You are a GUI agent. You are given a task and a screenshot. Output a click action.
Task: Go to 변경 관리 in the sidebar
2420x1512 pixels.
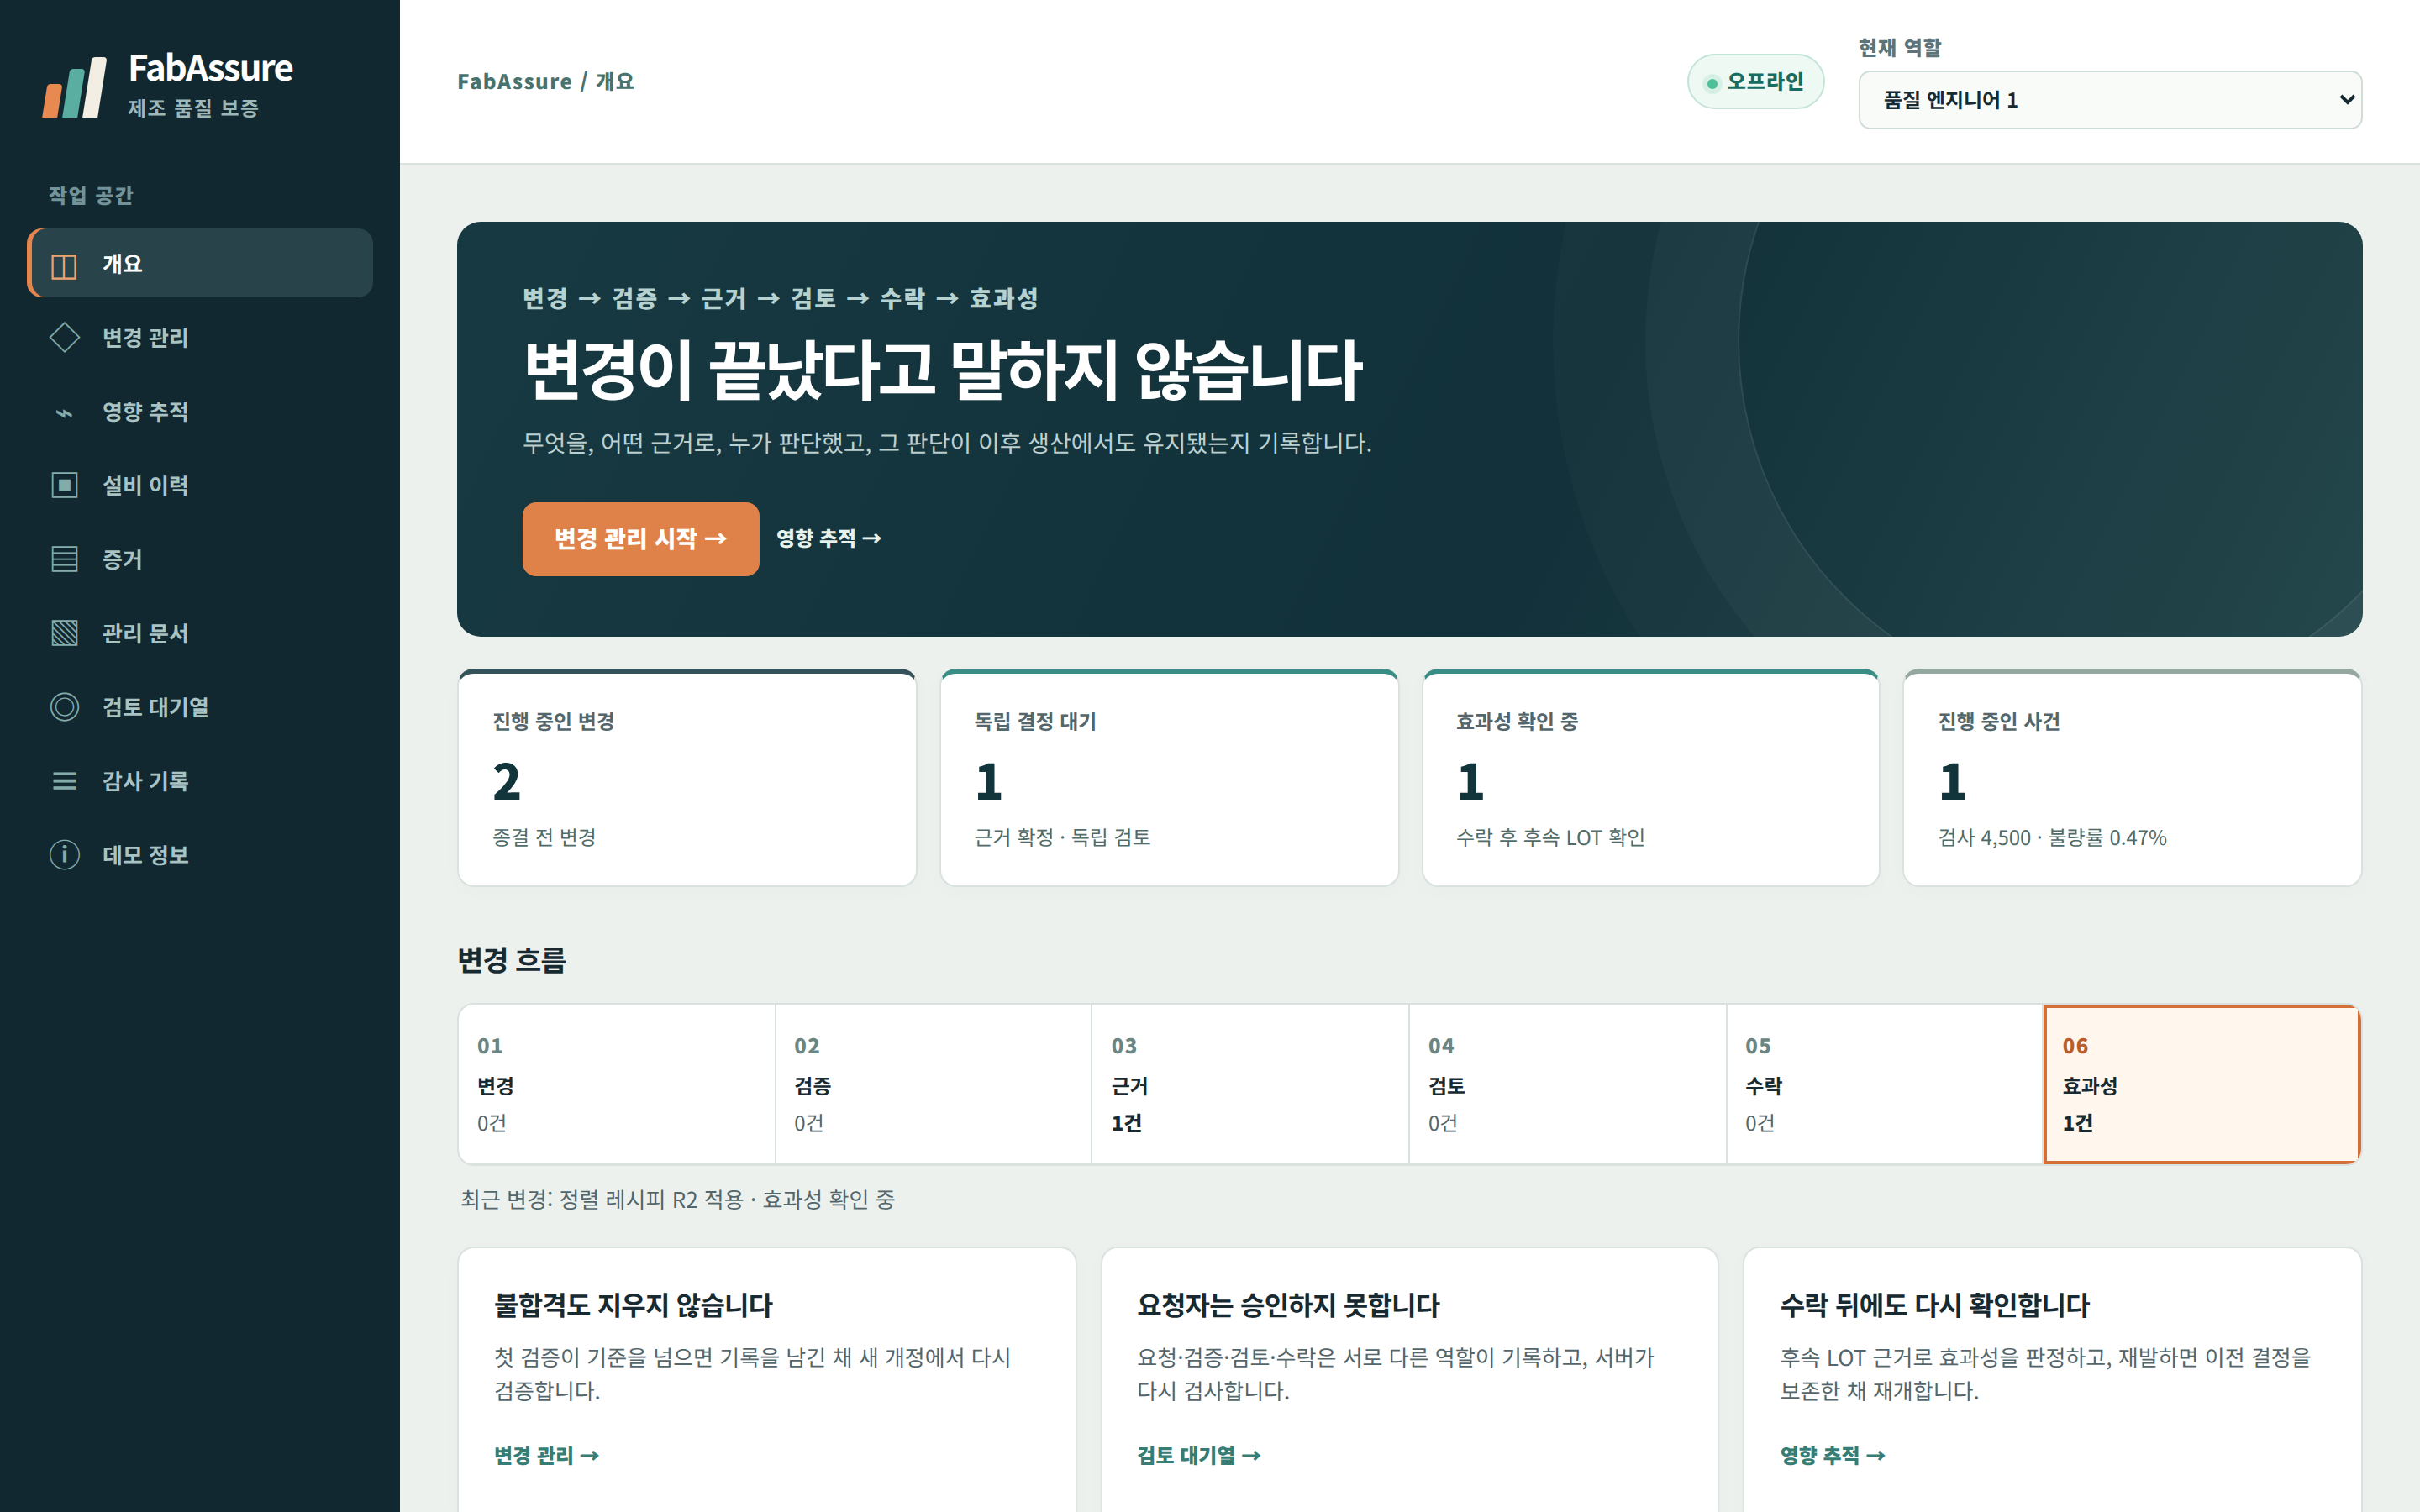(x=200, y=338)
